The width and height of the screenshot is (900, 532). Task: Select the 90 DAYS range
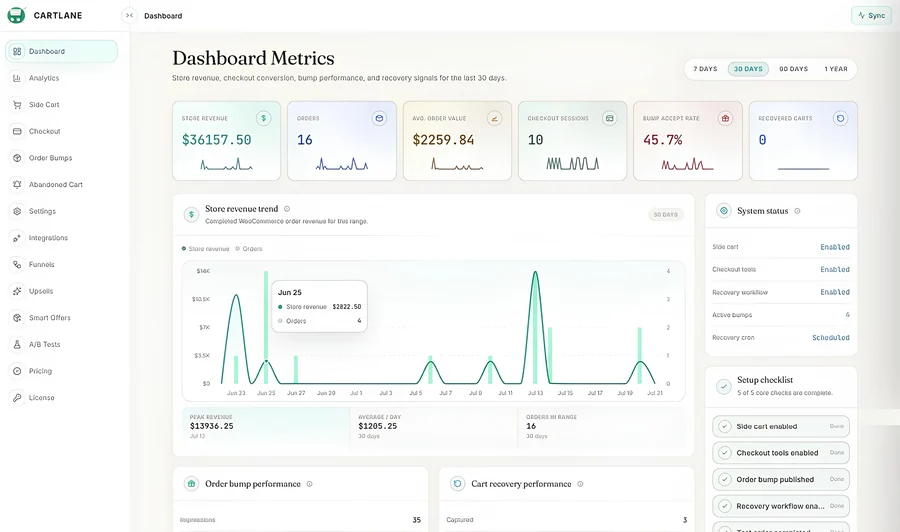[x=793, y=69]
